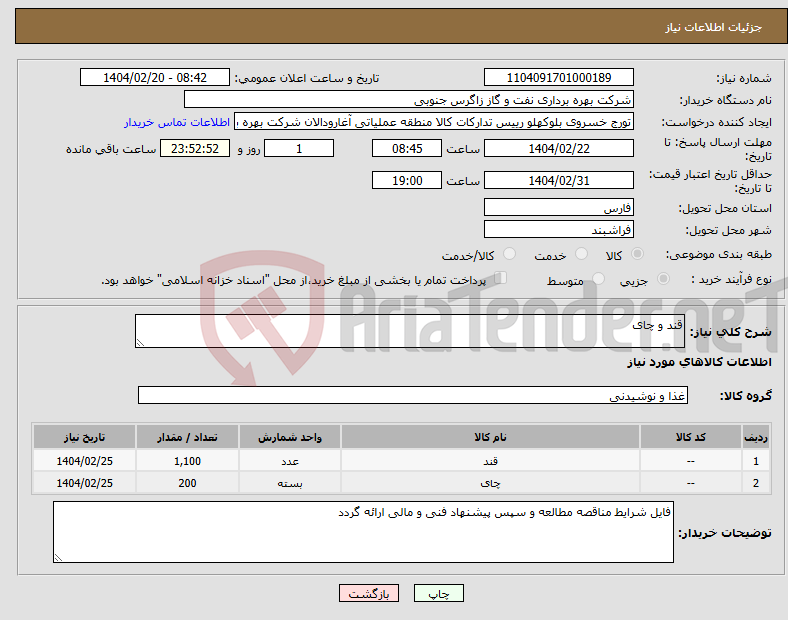Click the buyer organization name field

coord(409,99)
